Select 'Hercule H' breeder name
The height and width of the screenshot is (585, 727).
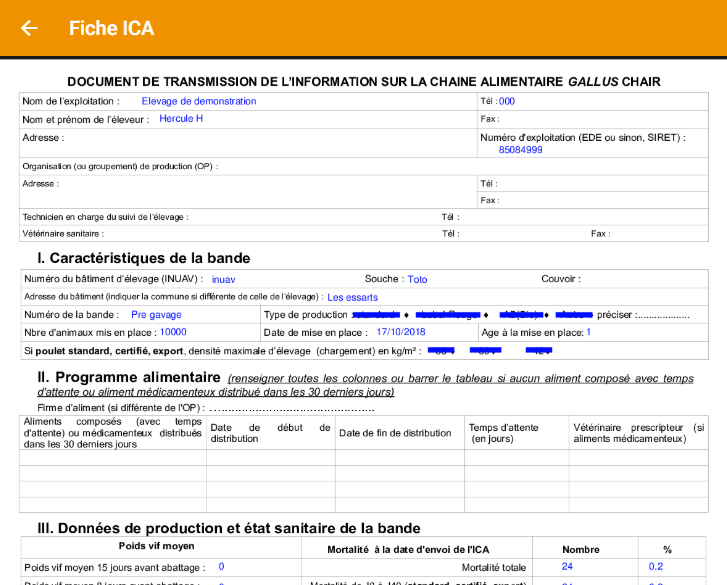[181, 119]
